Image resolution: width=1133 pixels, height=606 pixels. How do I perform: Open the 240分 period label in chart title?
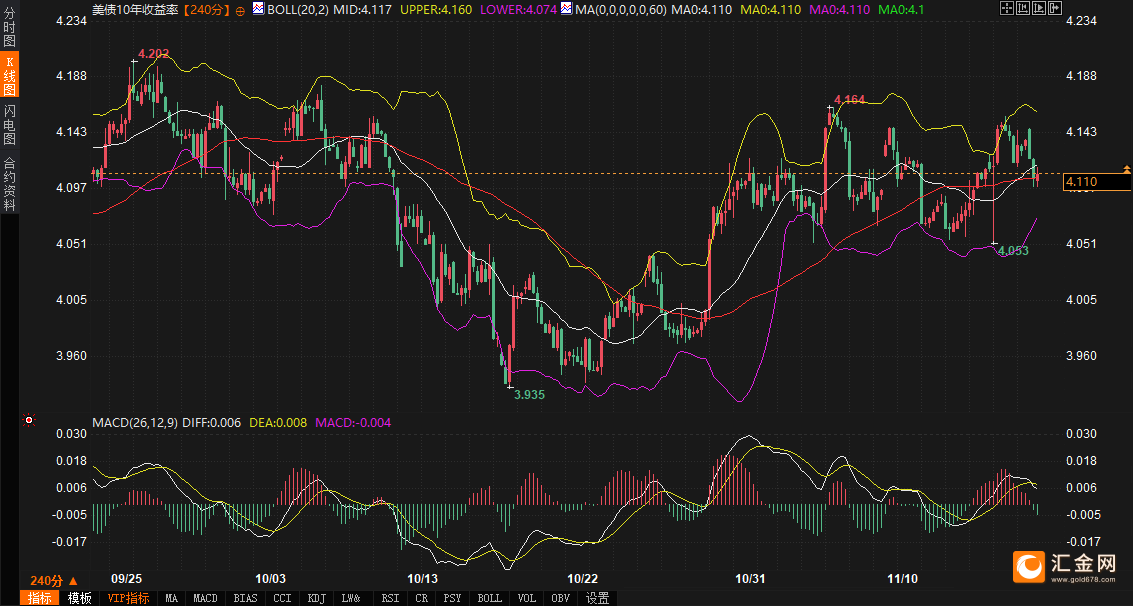pos(208,9)
